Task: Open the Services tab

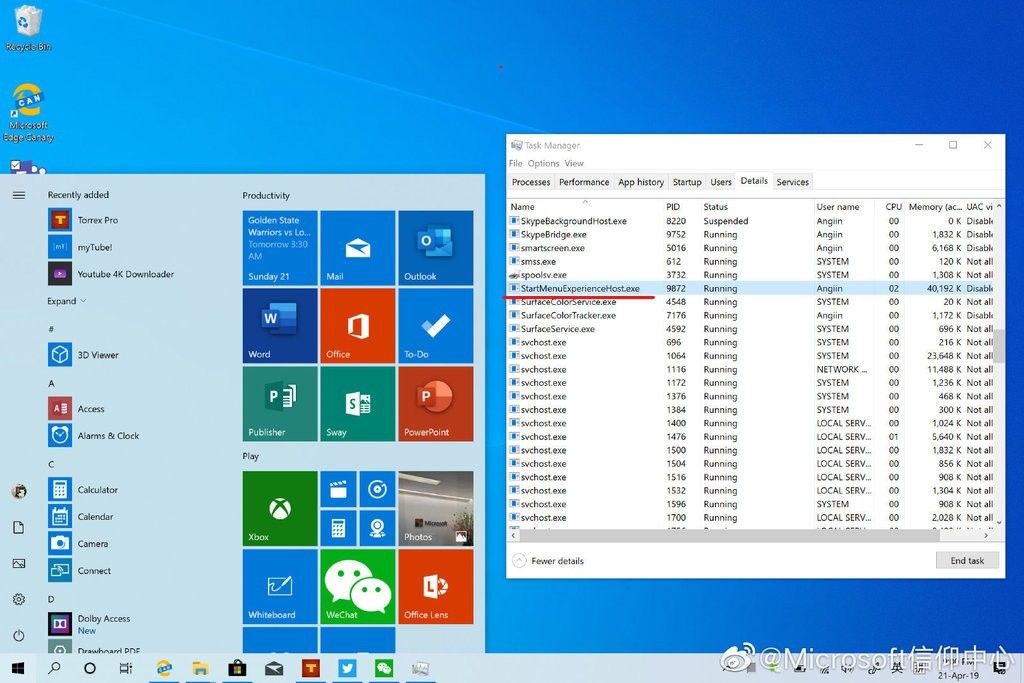Action: pos(792,182)
